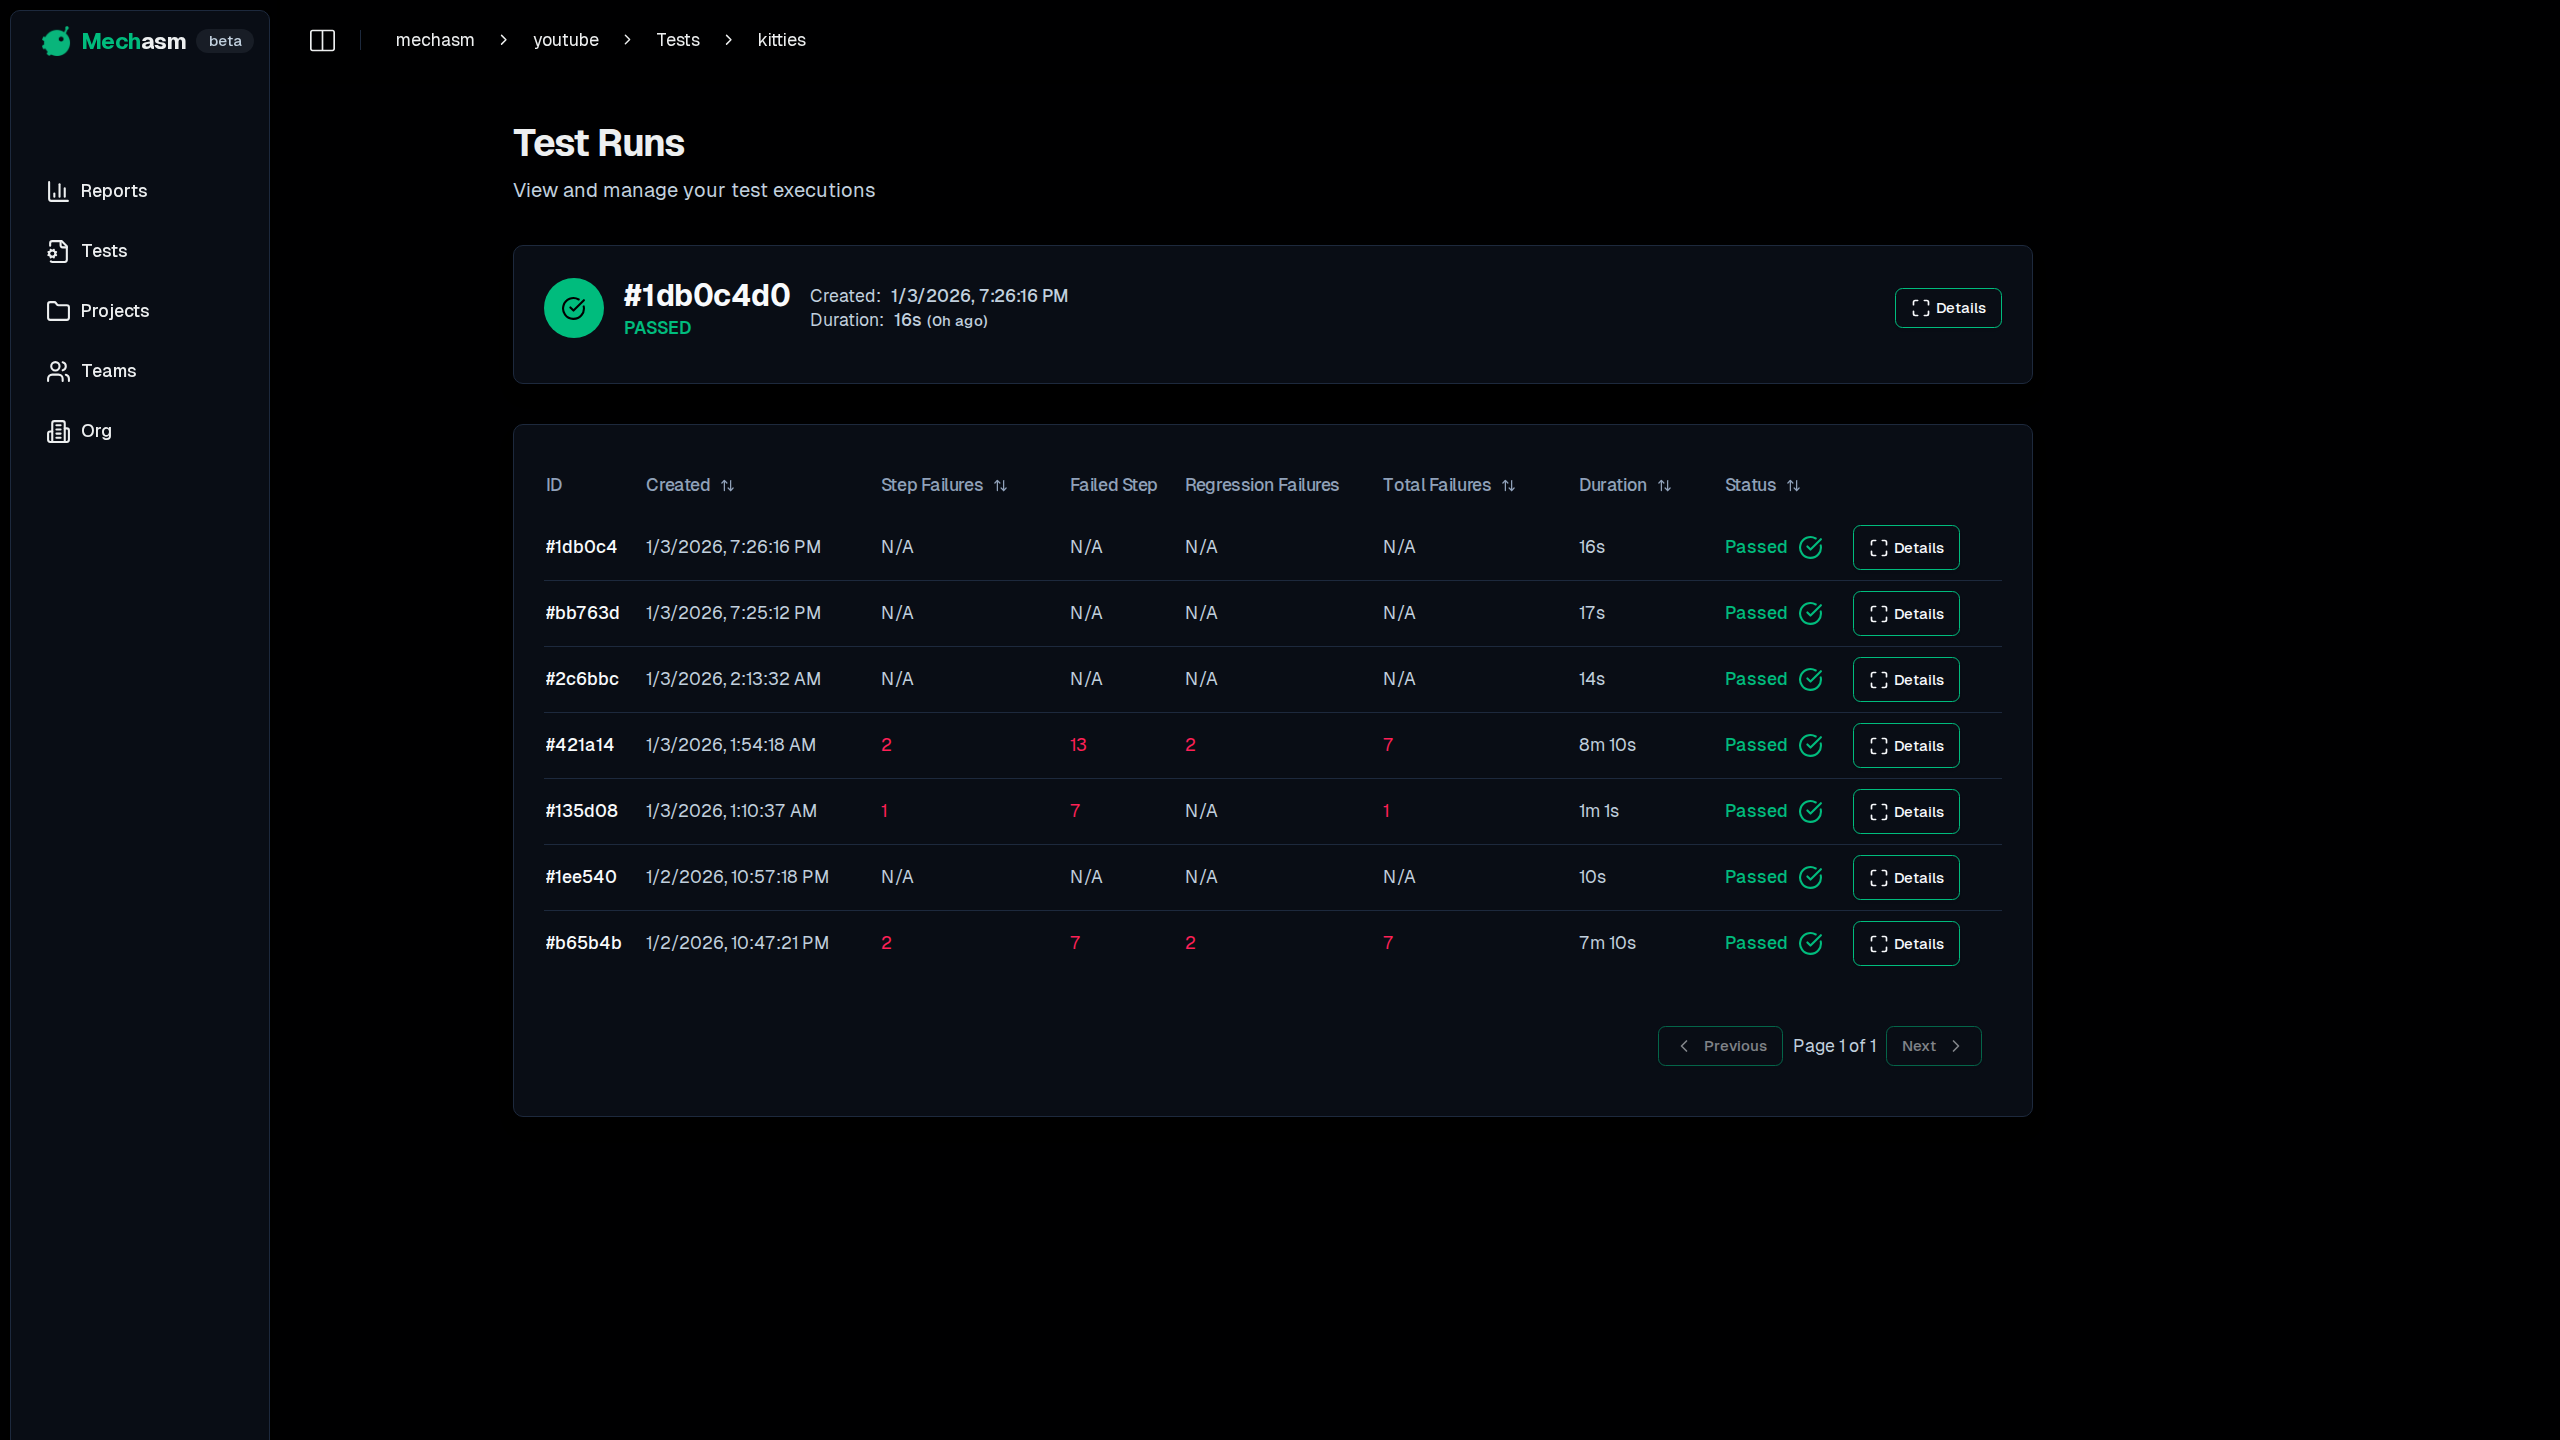2560x1440 pixels.
Task: Toggle sorting on Step Failures
Action: (1002, 485)
